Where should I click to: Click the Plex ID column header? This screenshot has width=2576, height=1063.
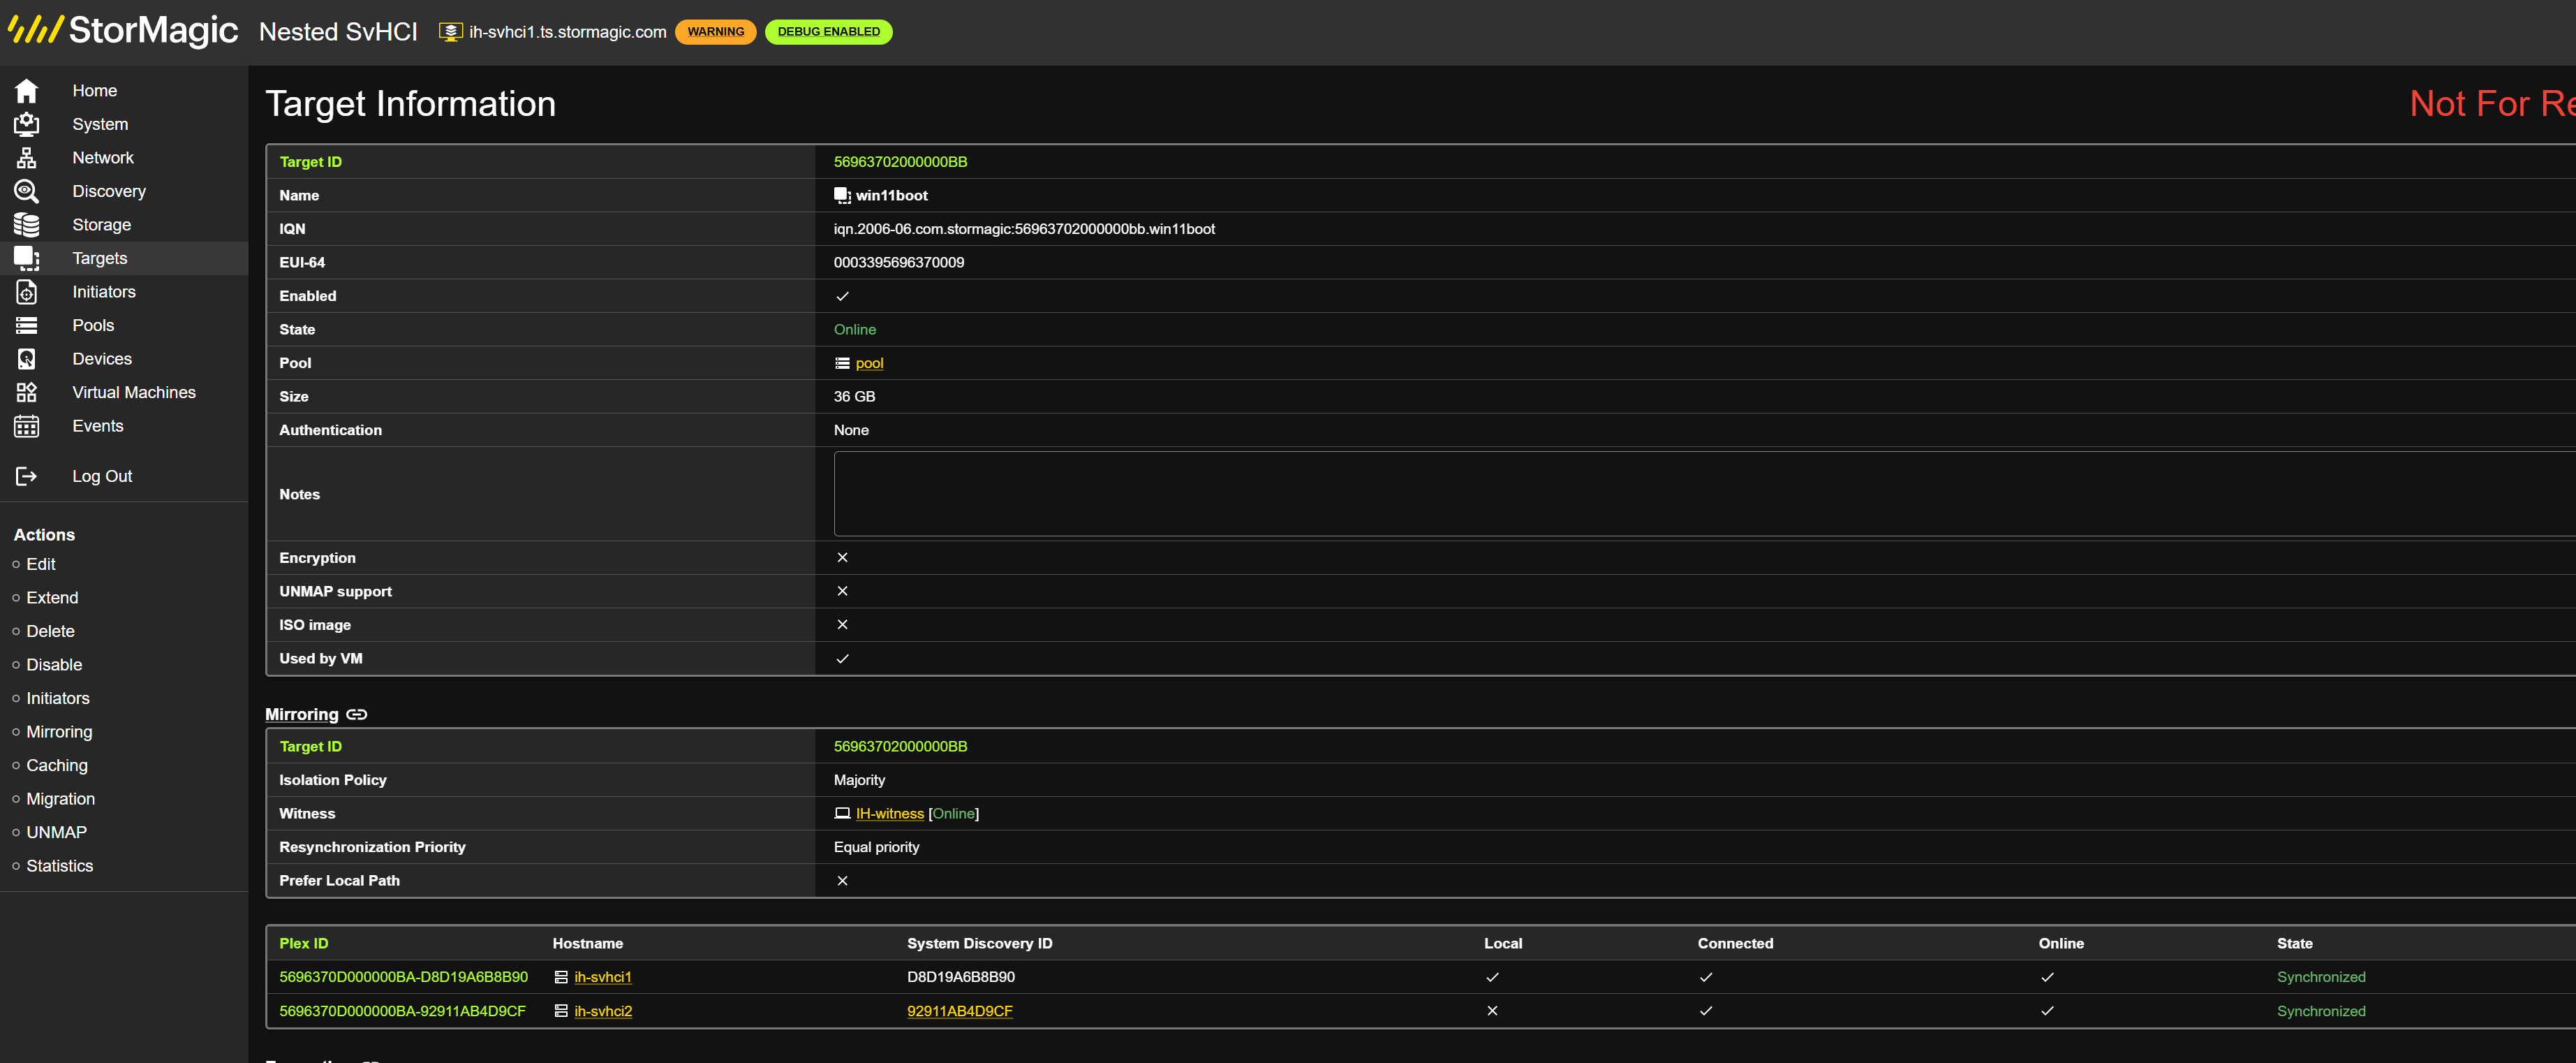(304, 943)
